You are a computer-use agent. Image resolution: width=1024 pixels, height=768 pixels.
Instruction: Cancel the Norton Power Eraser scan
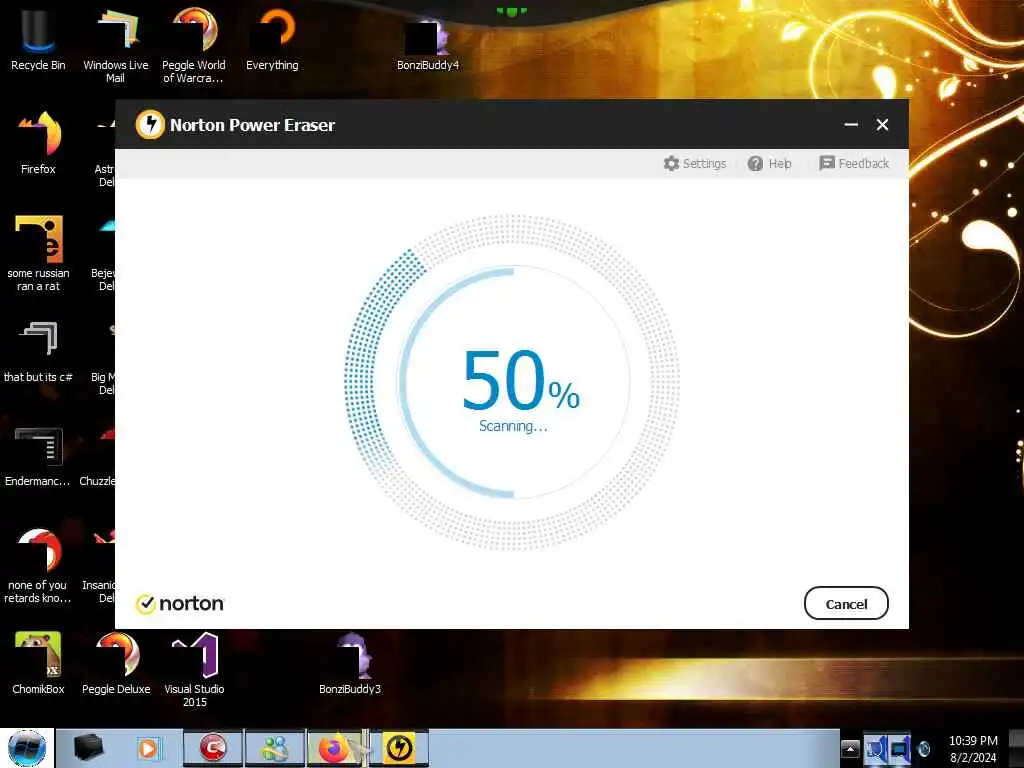(846, 603)
